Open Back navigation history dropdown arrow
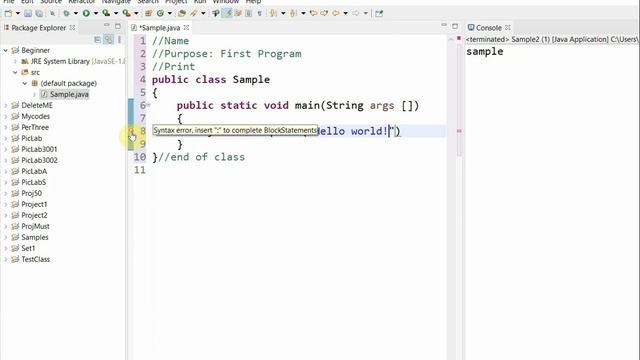This screenshot has height=360, width=640. click(345, 13)
